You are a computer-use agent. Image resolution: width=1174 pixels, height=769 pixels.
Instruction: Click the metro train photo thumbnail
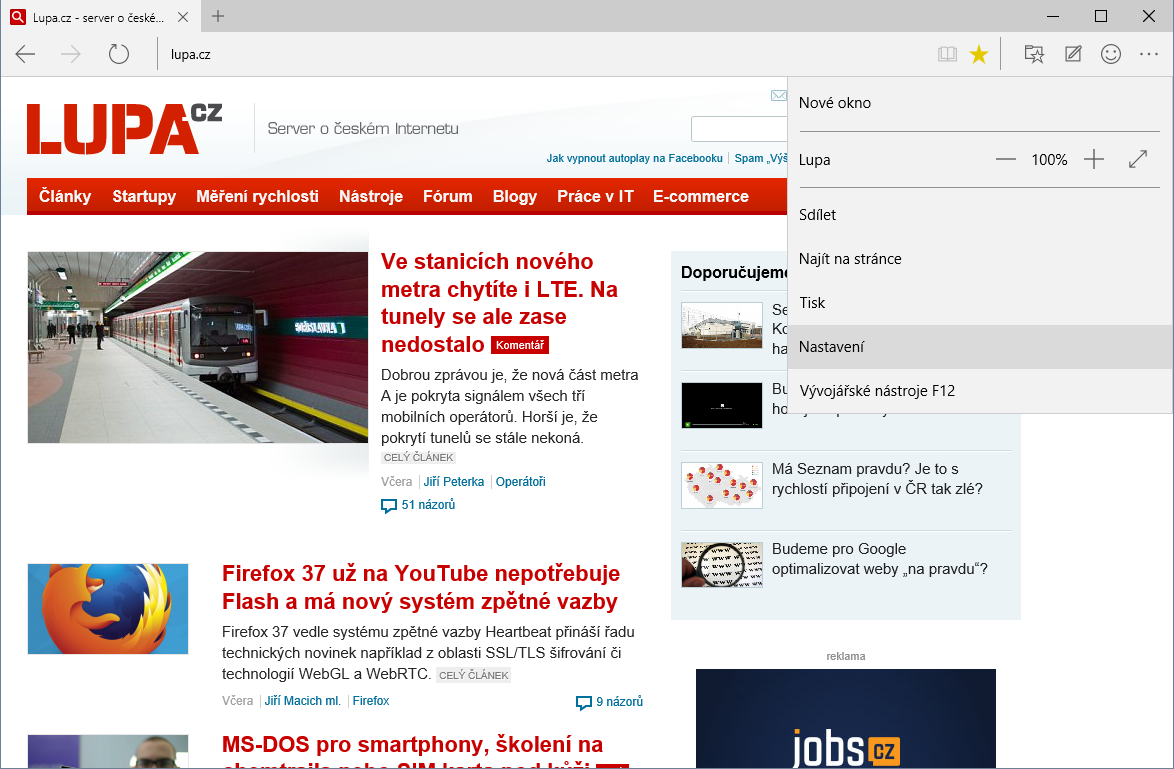pos(198,347)
